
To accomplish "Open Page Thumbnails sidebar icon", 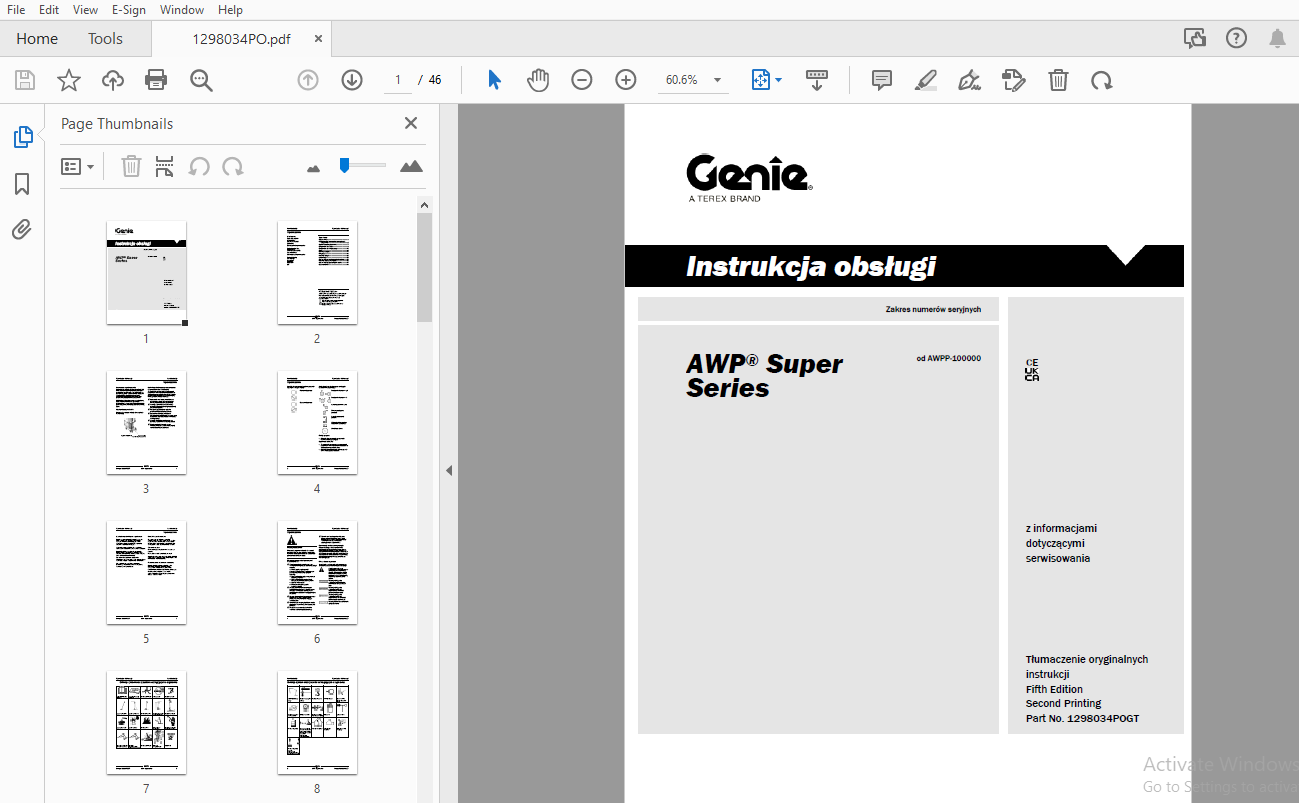I will point(22,137).
